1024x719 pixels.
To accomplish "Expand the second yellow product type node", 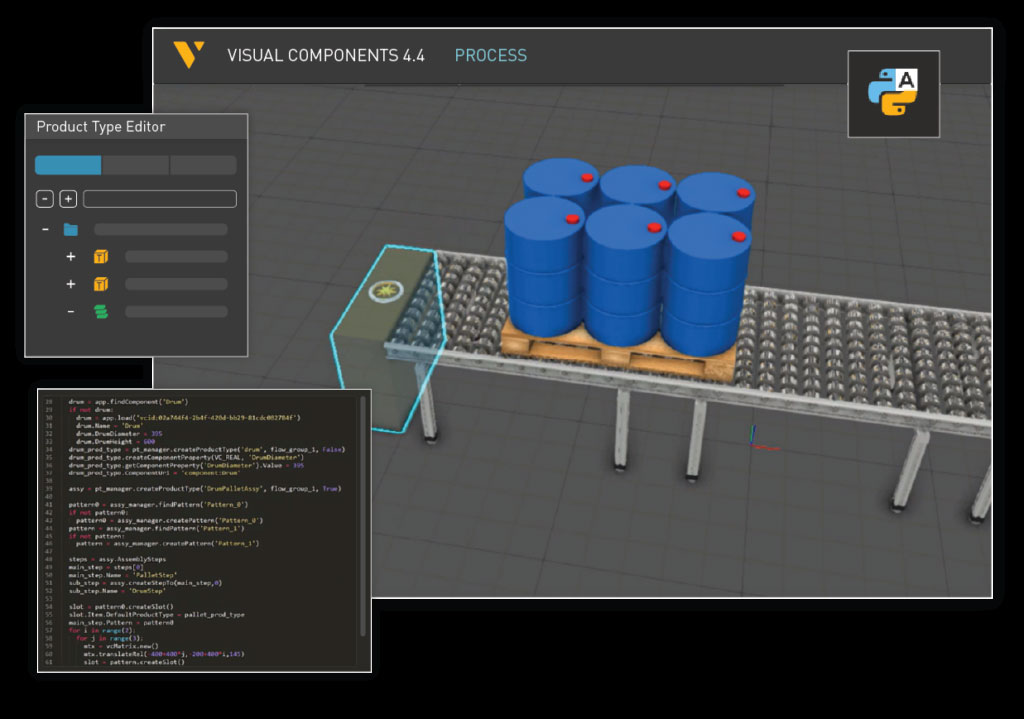I will [71, 285].
